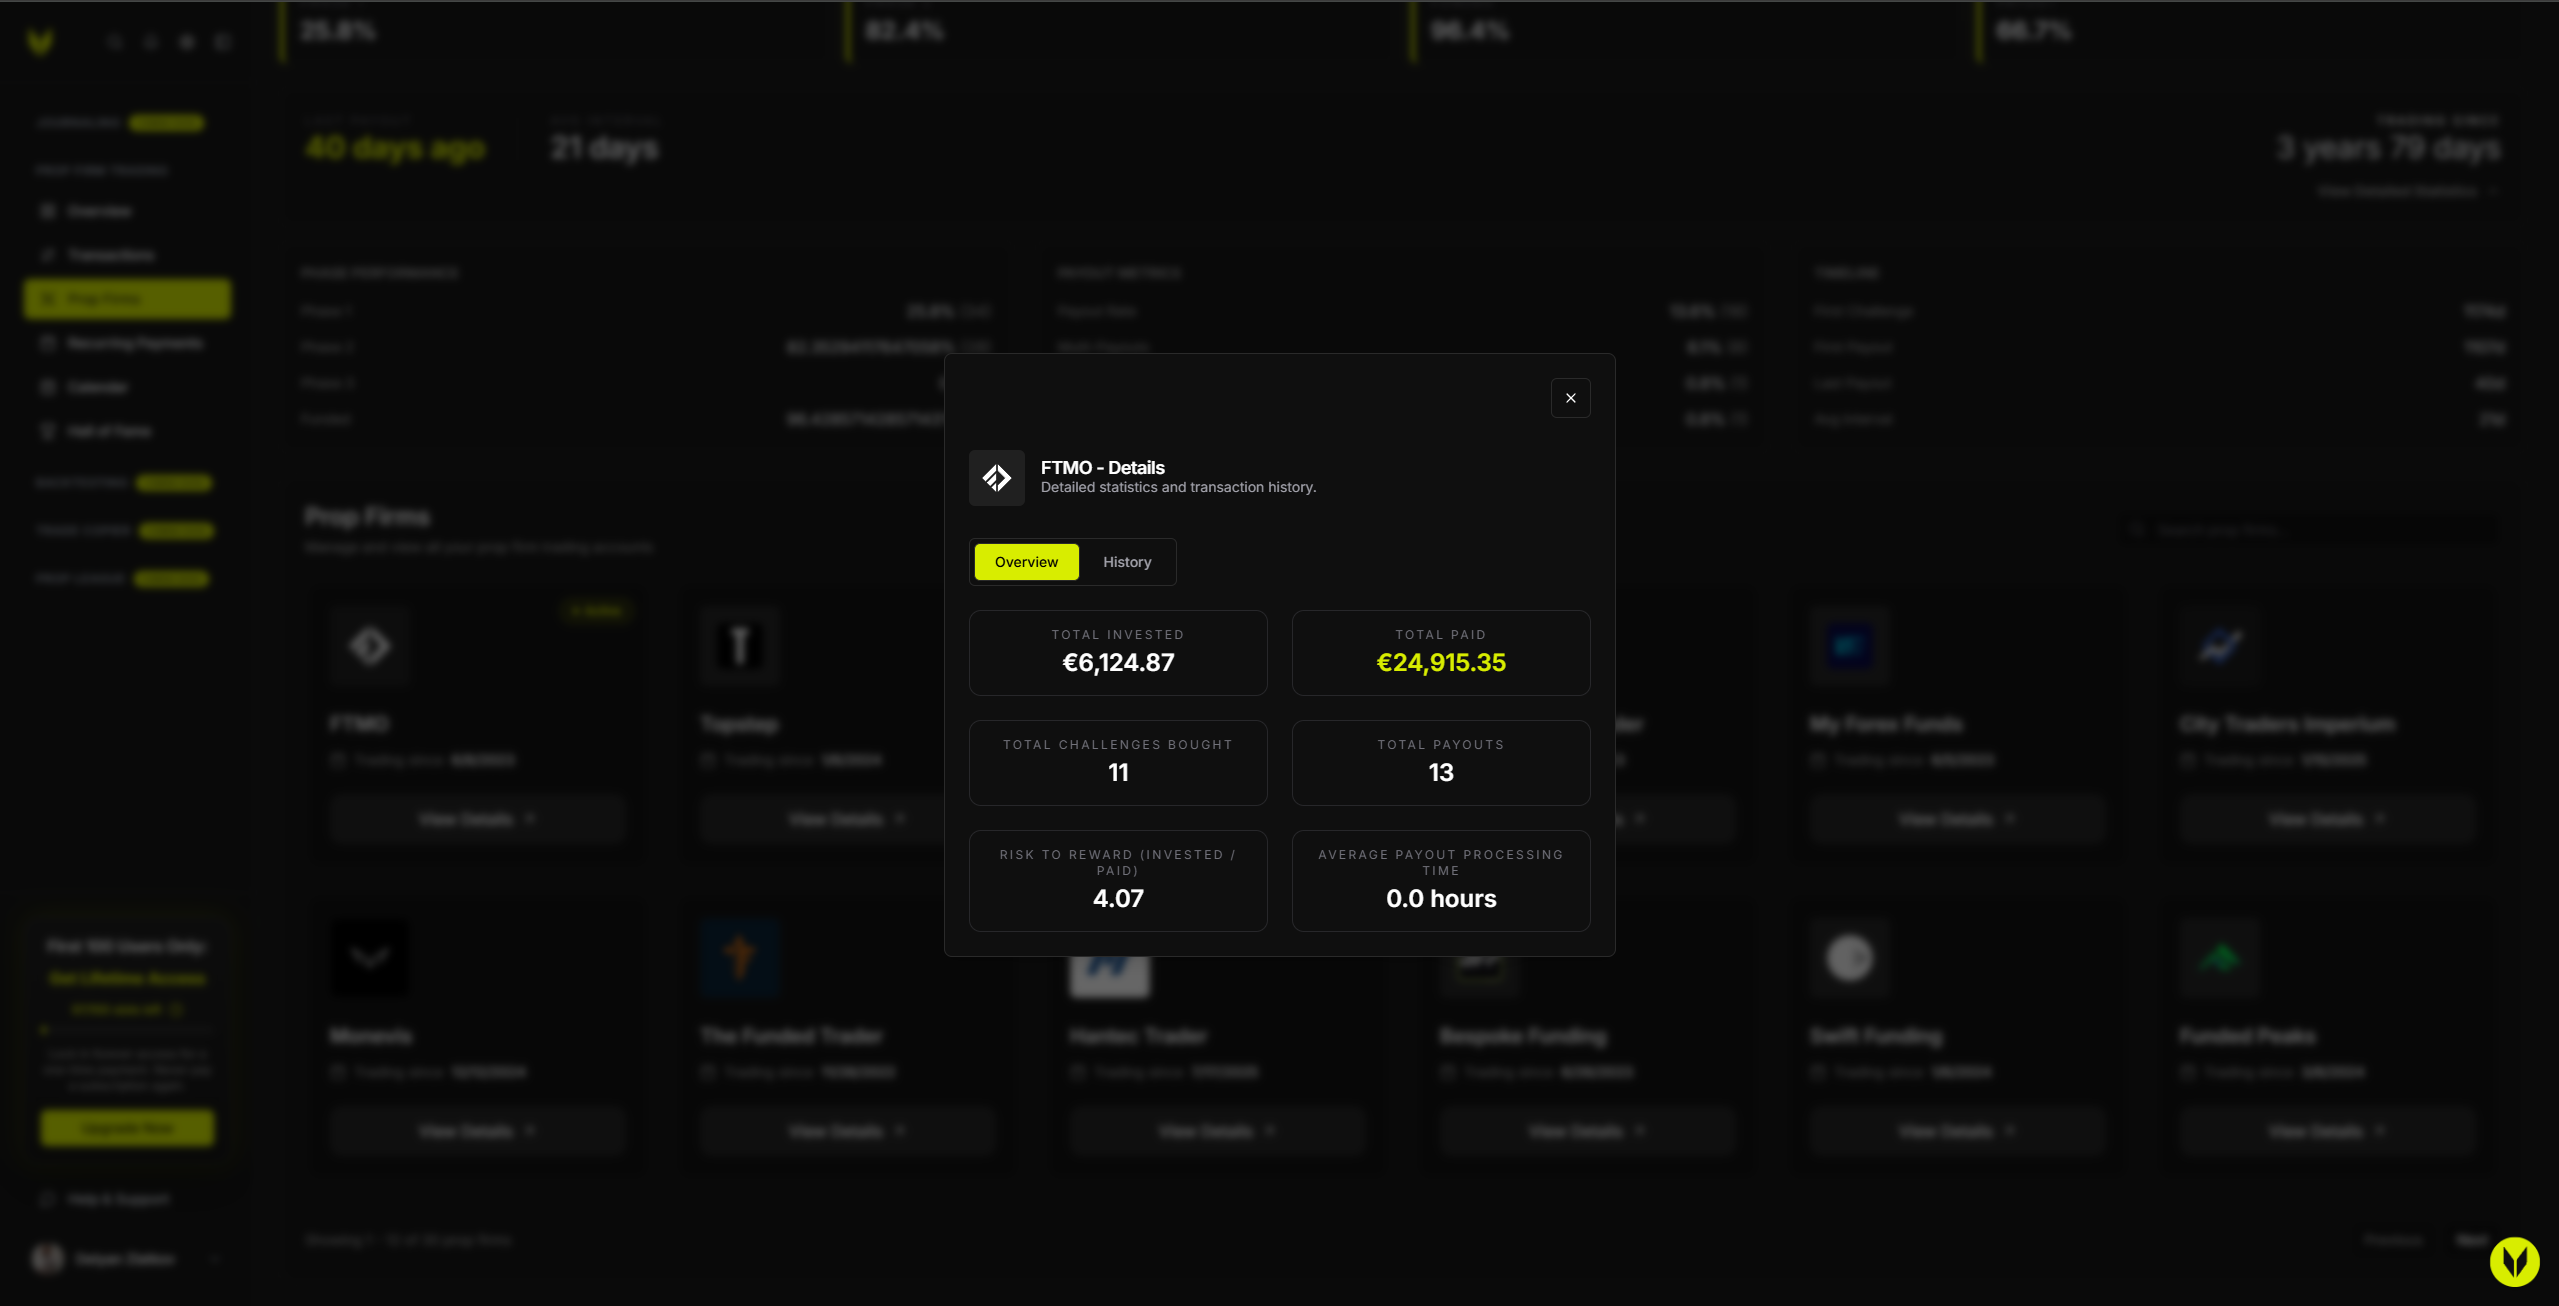Click View Details on background FTMO card
This screenshot has width=2559, height=1306.
tap(478, 819)
